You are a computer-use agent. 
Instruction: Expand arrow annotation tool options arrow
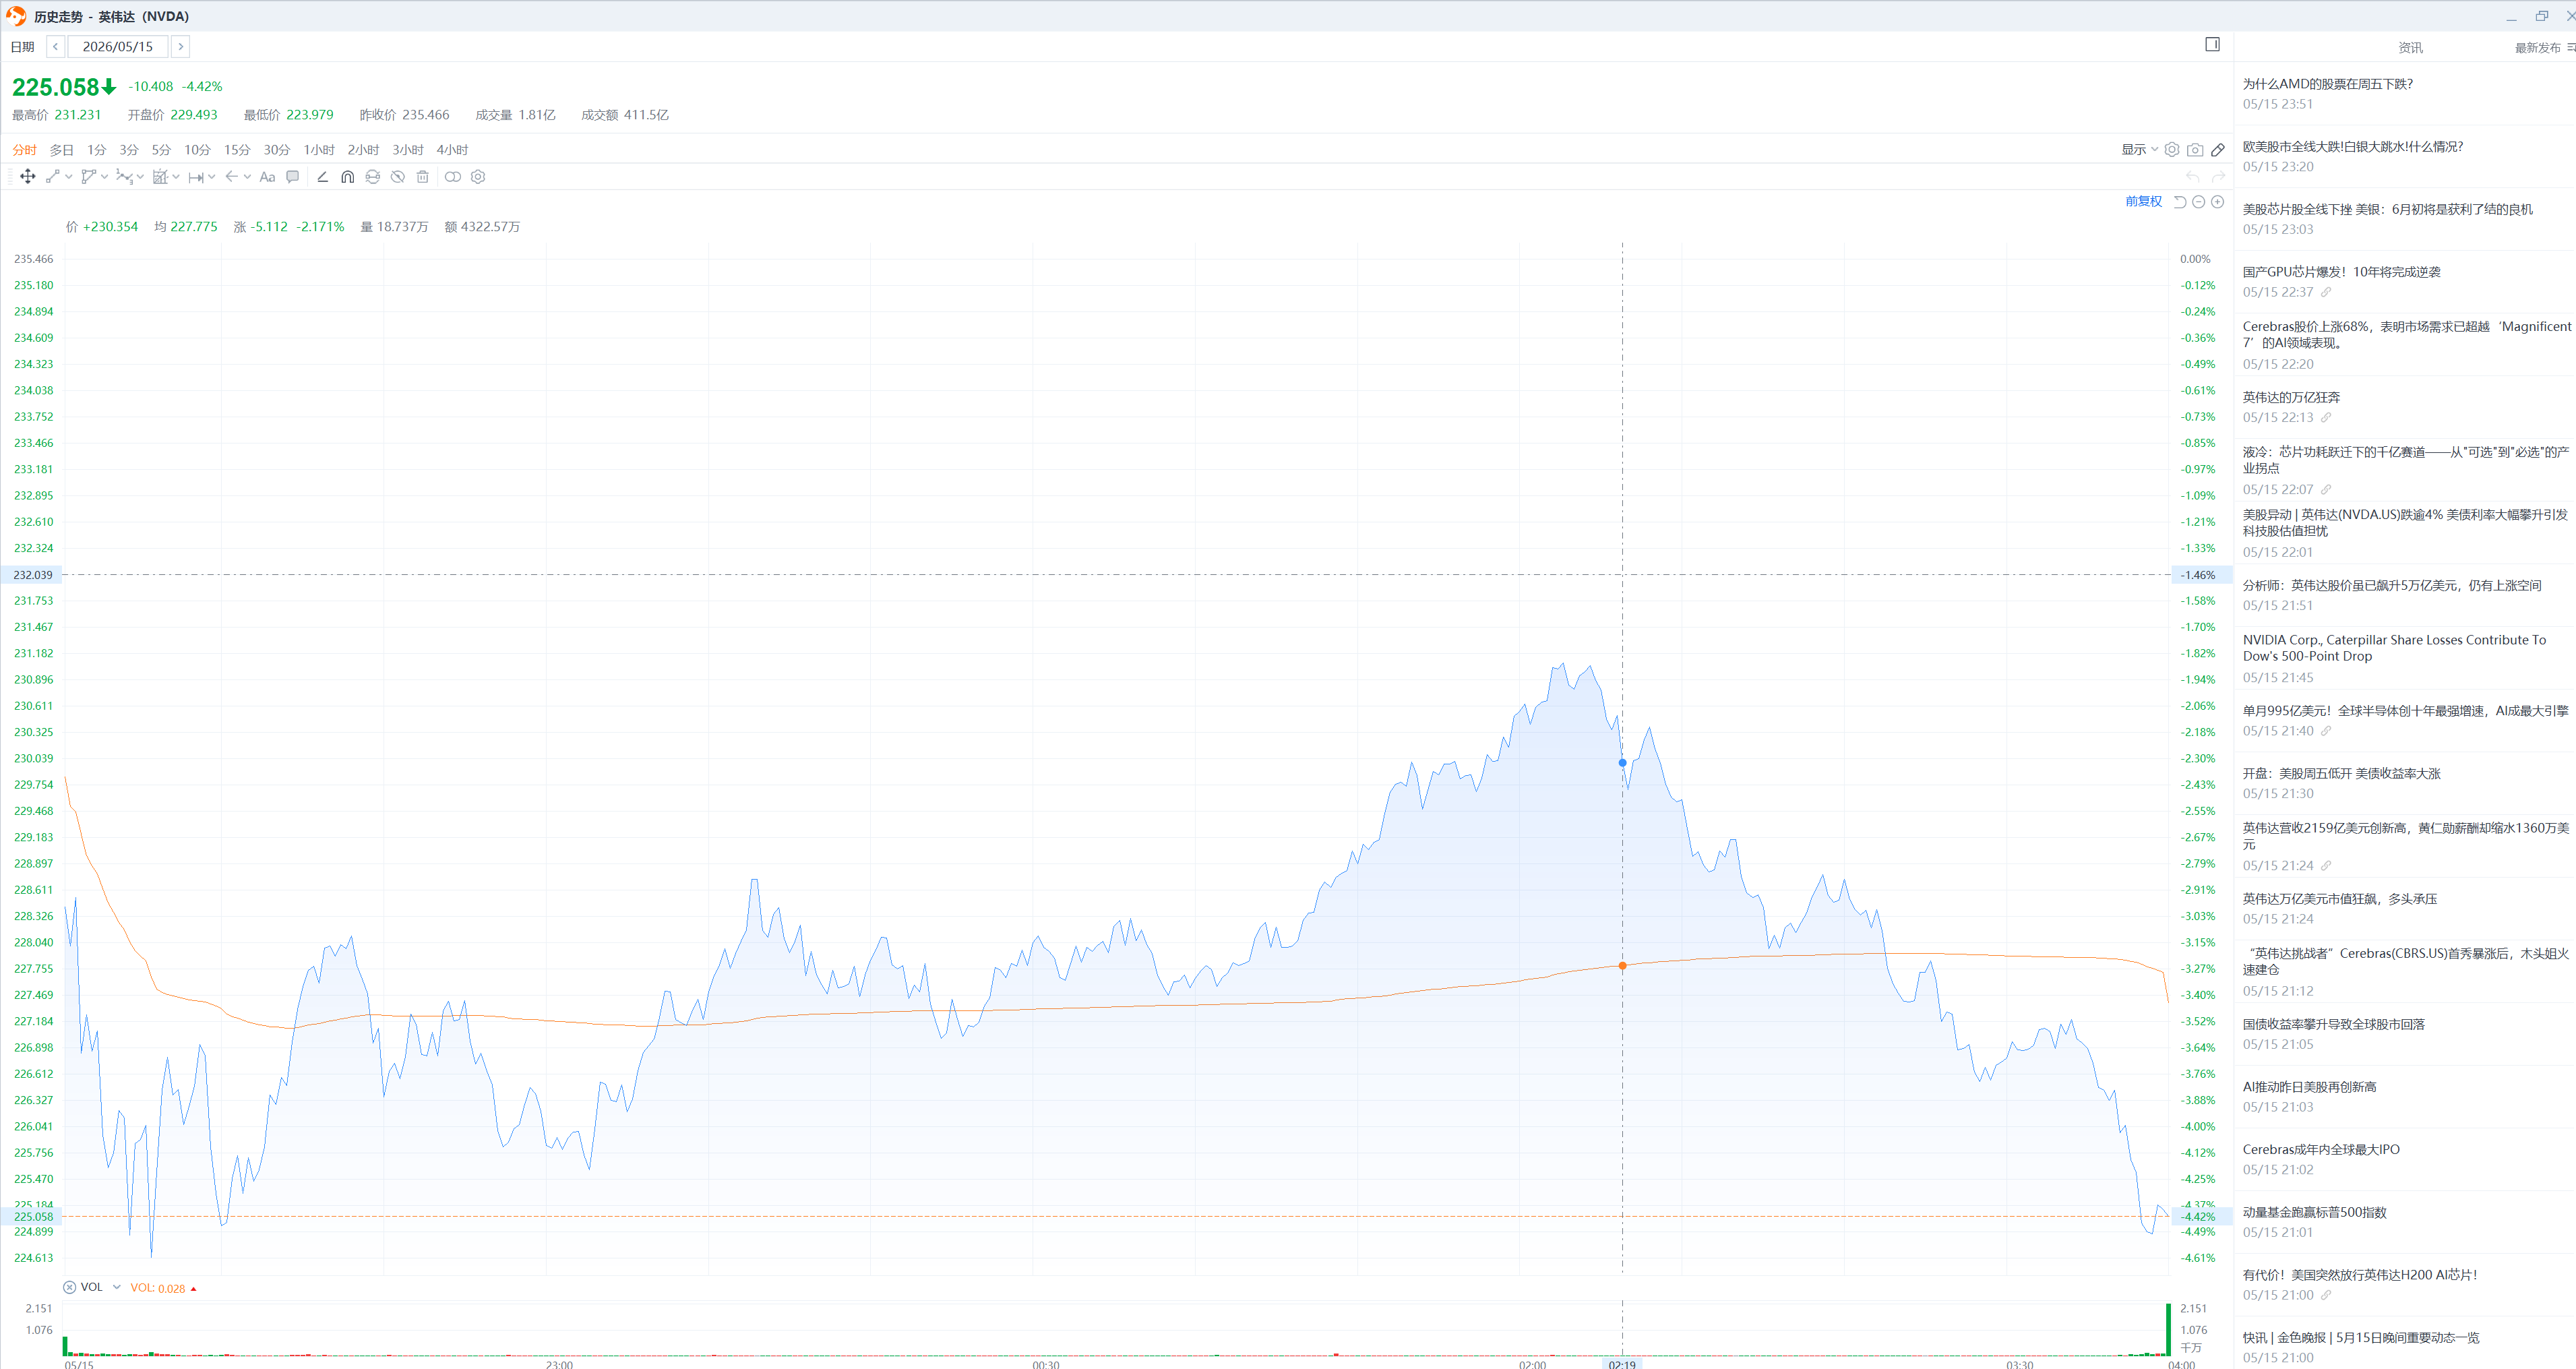(247, 177)
